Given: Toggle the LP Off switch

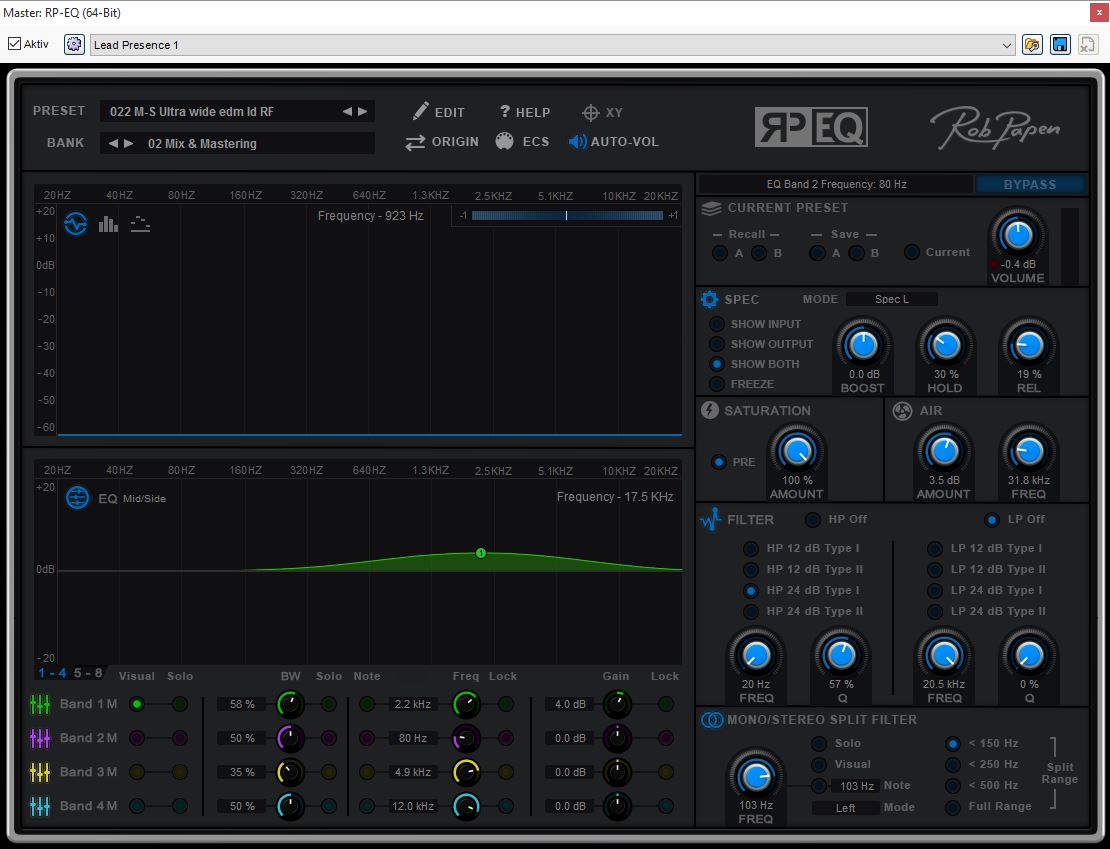Looking at the screenshot, I should click(992, 520).
